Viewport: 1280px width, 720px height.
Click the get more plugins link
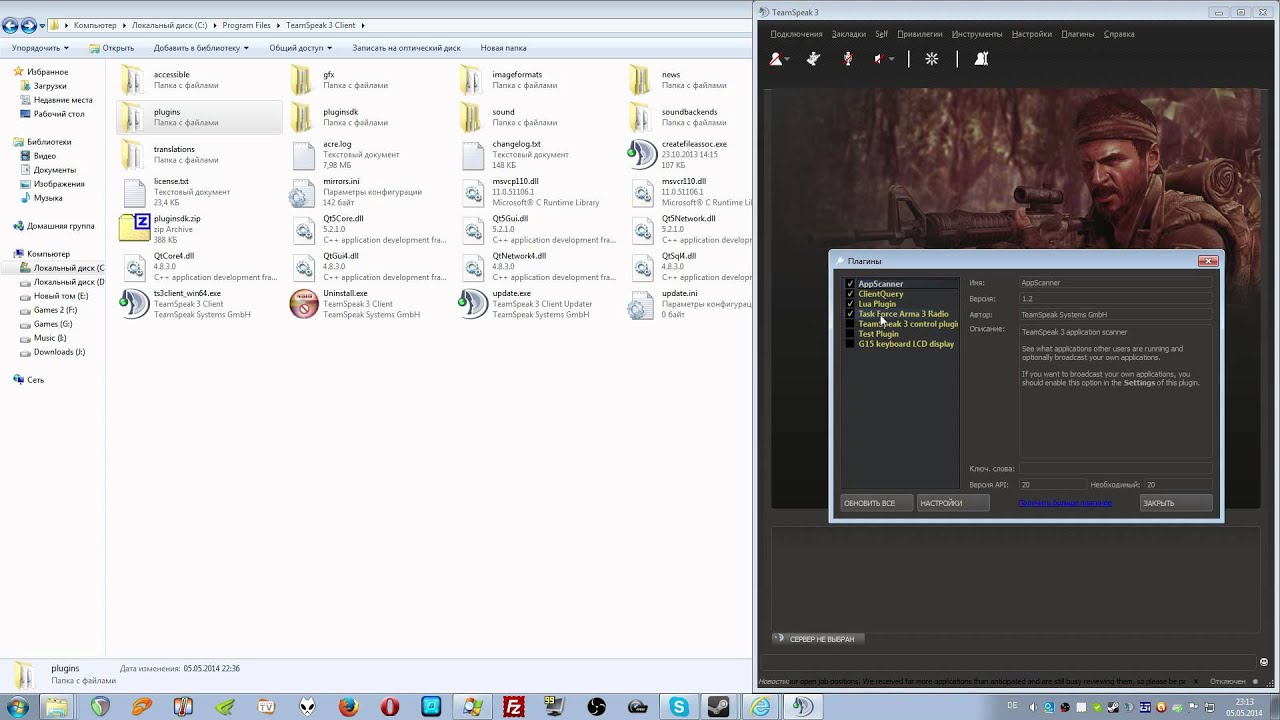pyautogui.click(x=1065, y=503)
